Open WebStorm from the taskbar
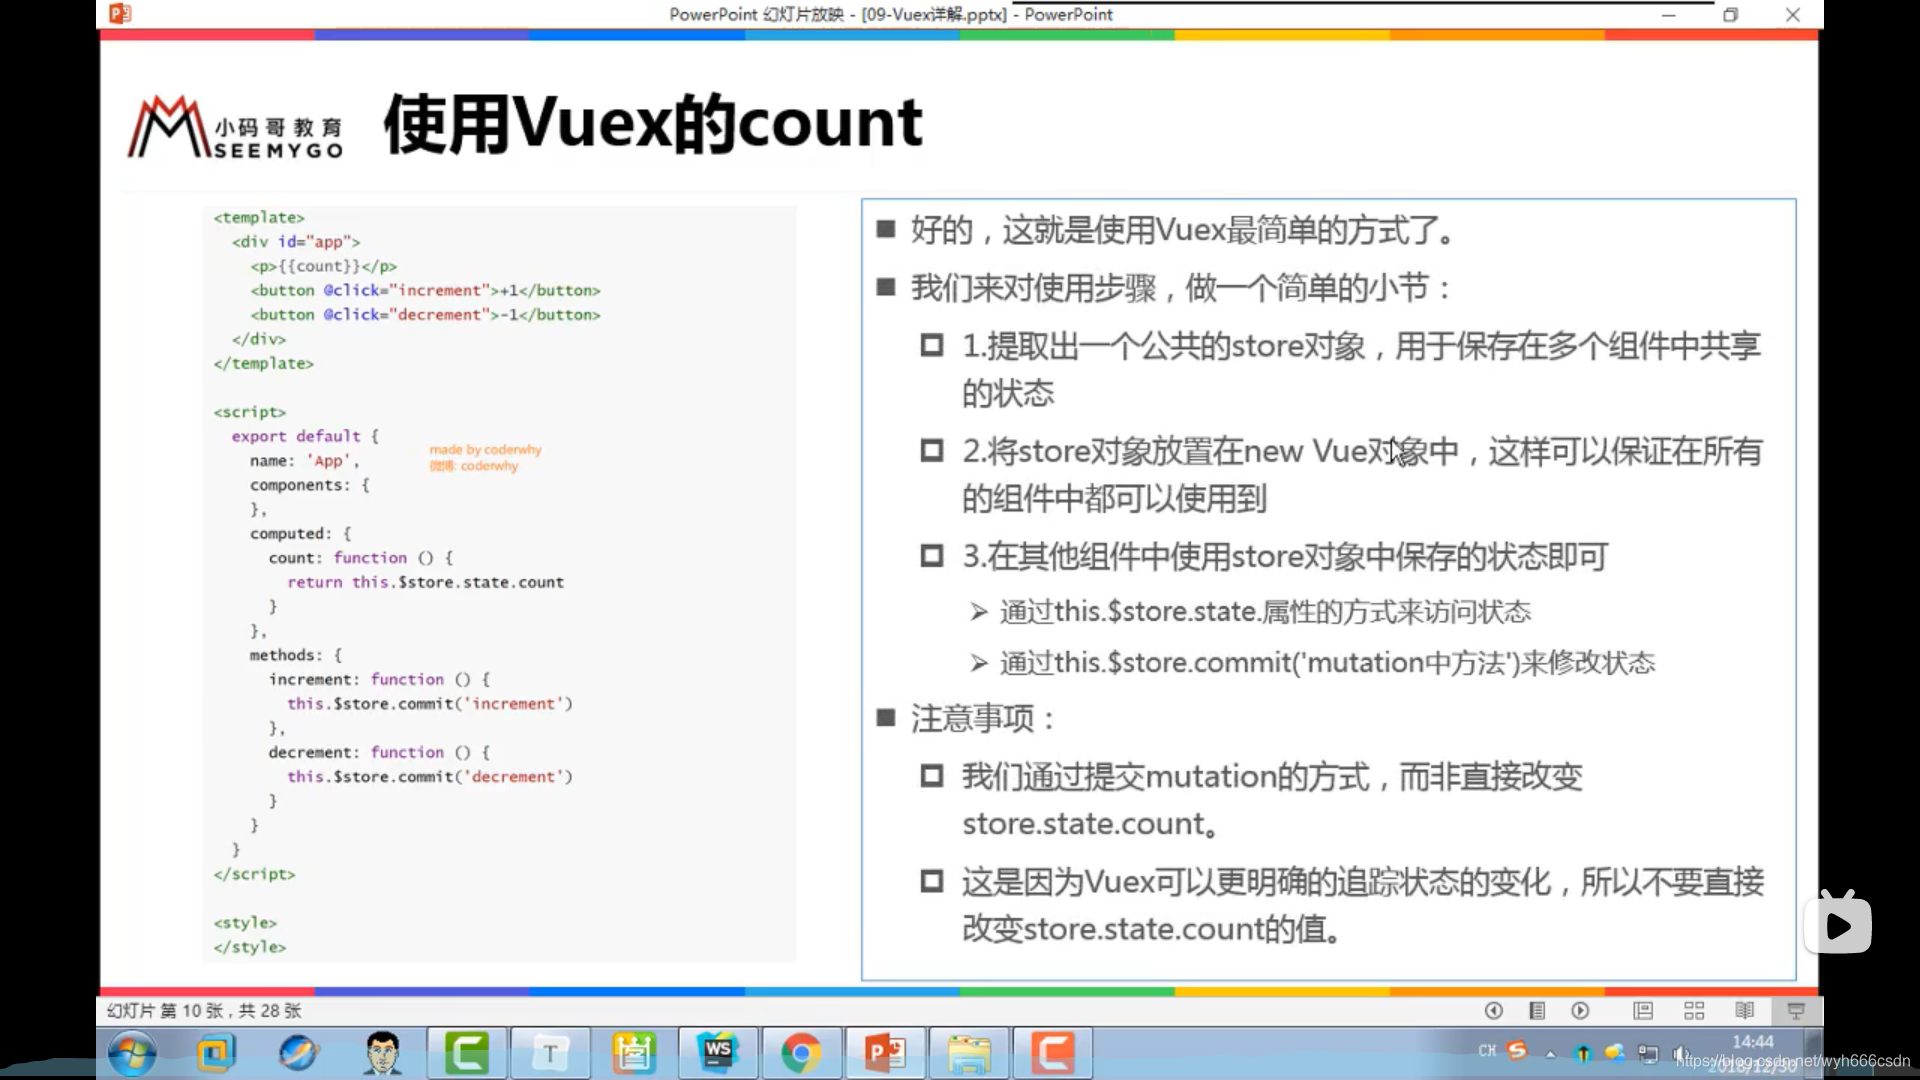Screen dimensions: 1920x1080 [718, 1053]
